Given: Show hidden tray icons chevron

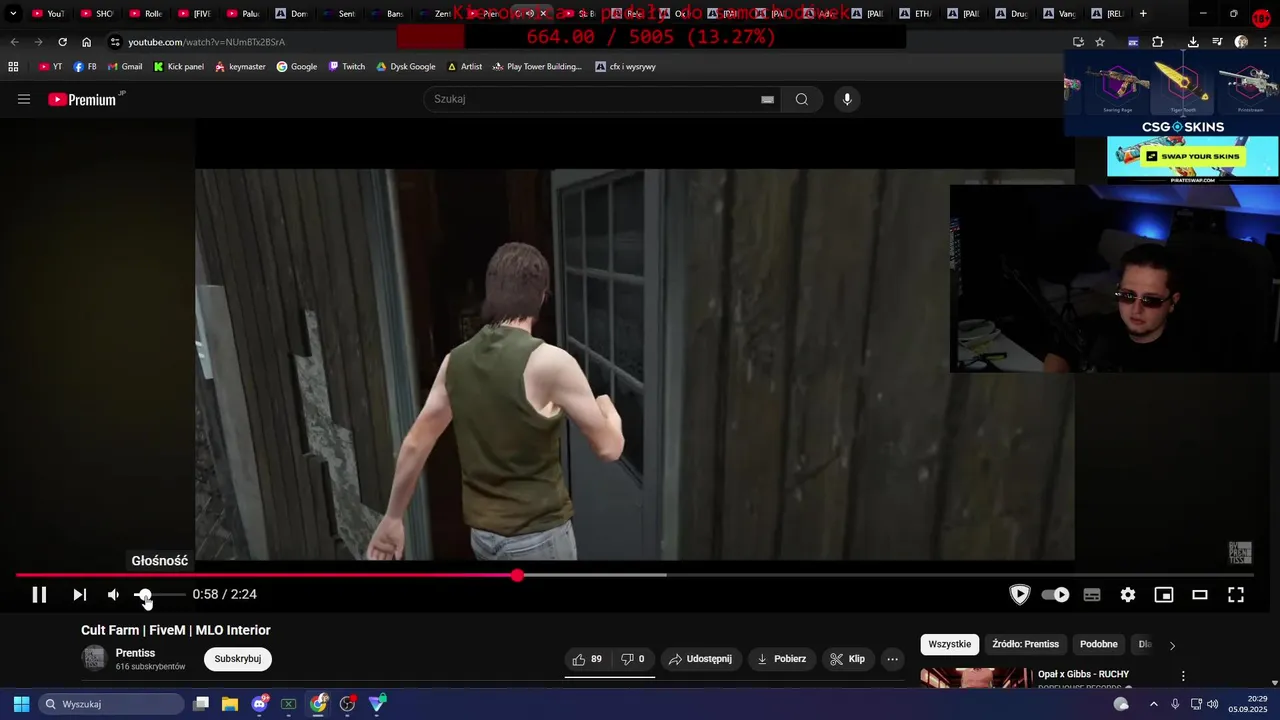Looking at the screenshot, I should click(1153, 704).
